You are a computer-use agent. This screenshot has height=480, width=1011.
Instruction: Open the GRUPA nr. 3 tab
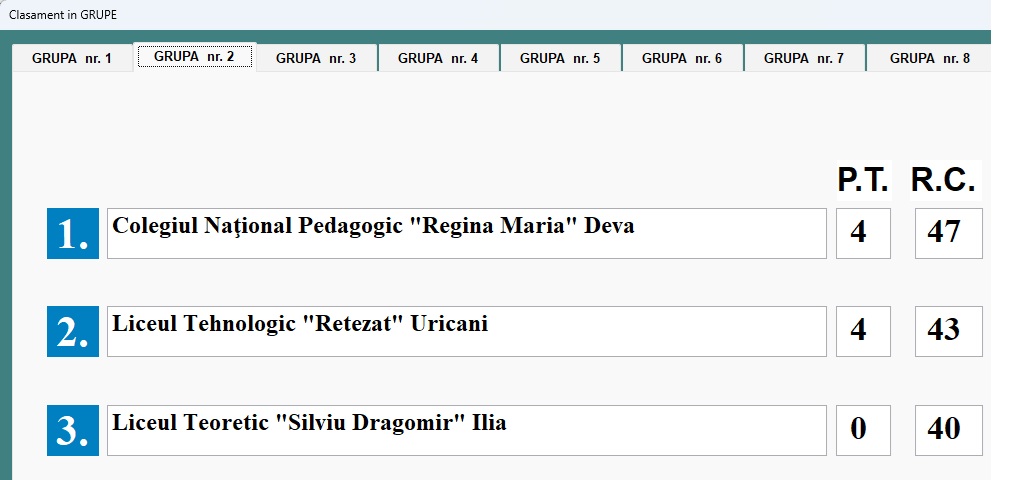(x=316, y=58)
